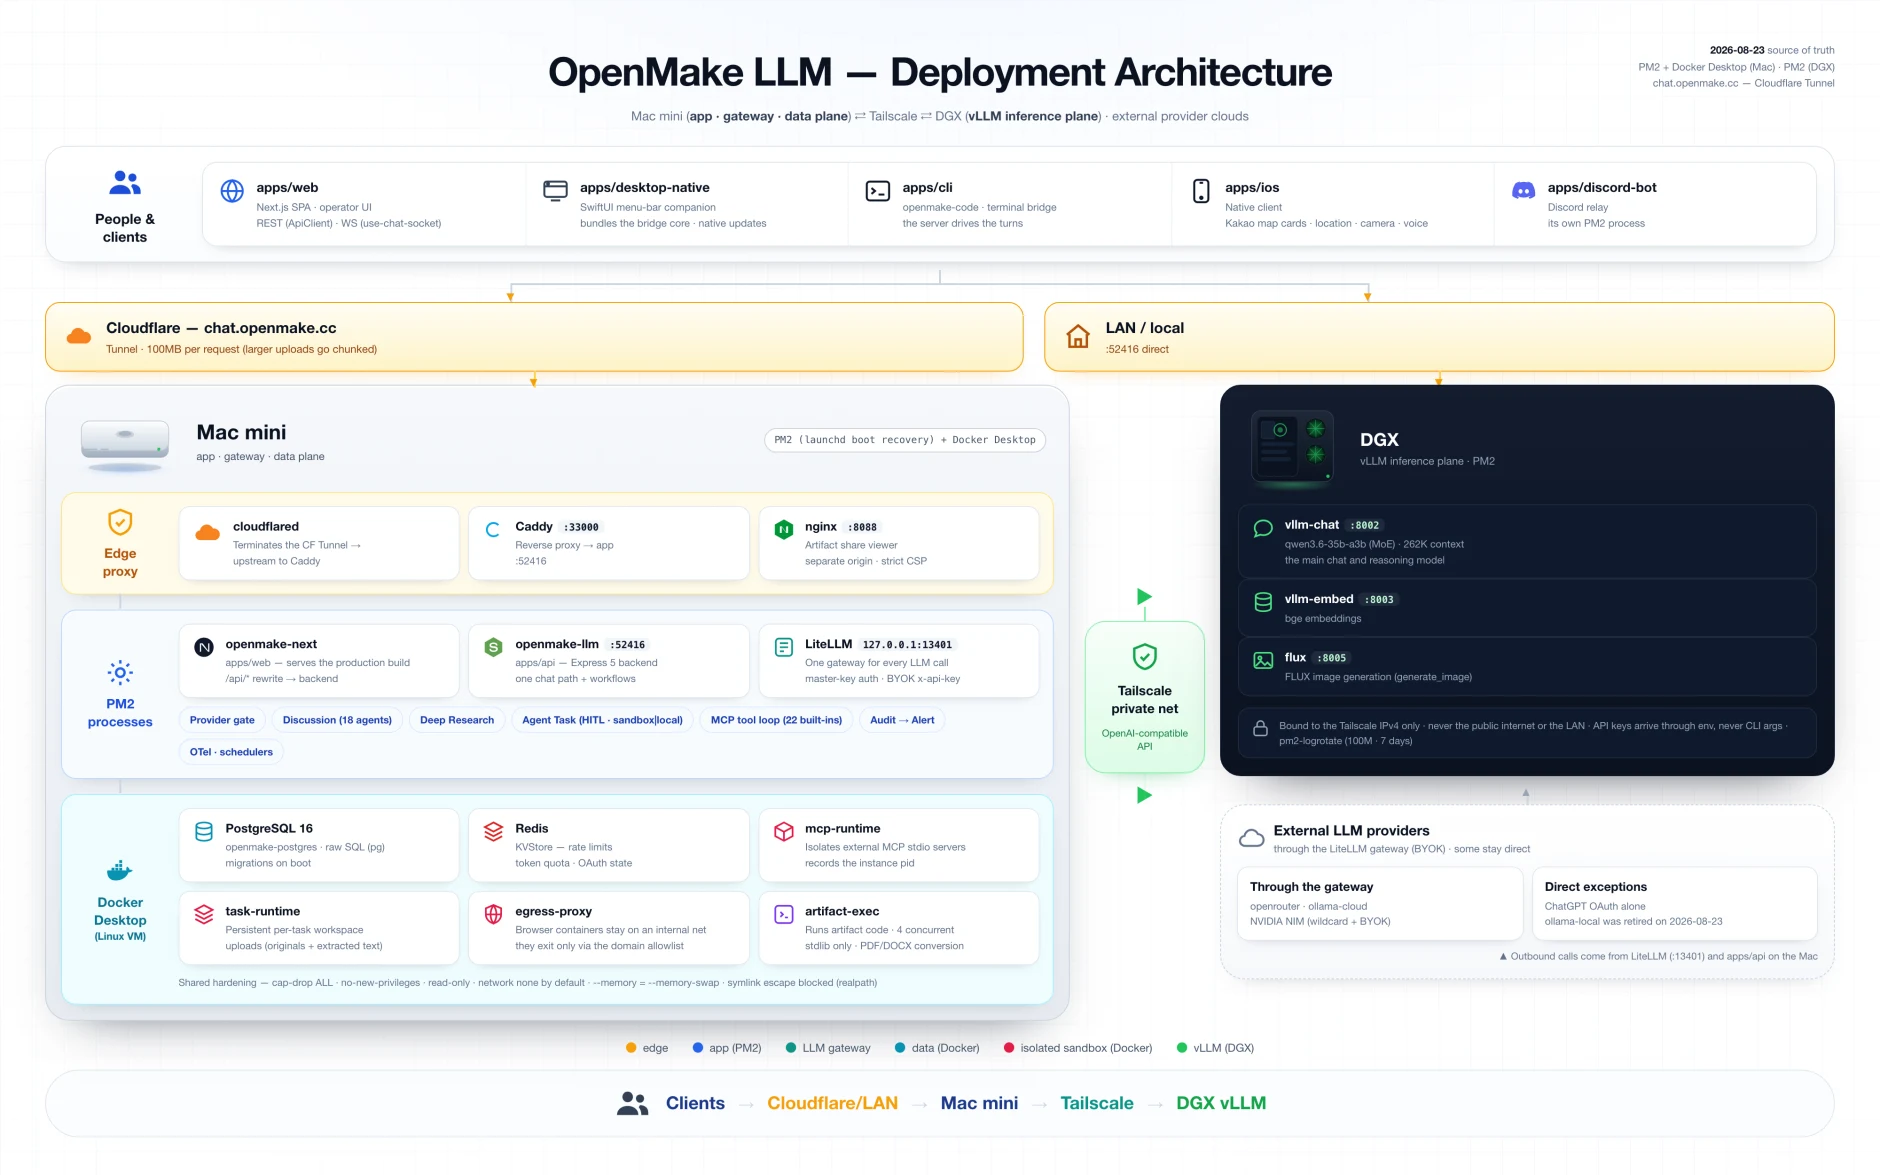The width and height of the screenshot is (1880, 1175).
Task: Click the Caddy C icon
Action: (x=493, y=530)
